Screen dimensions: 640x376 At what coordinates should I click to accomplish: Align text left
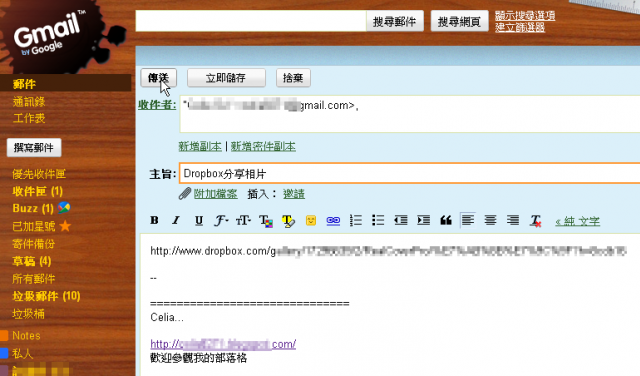click(468, 220)
